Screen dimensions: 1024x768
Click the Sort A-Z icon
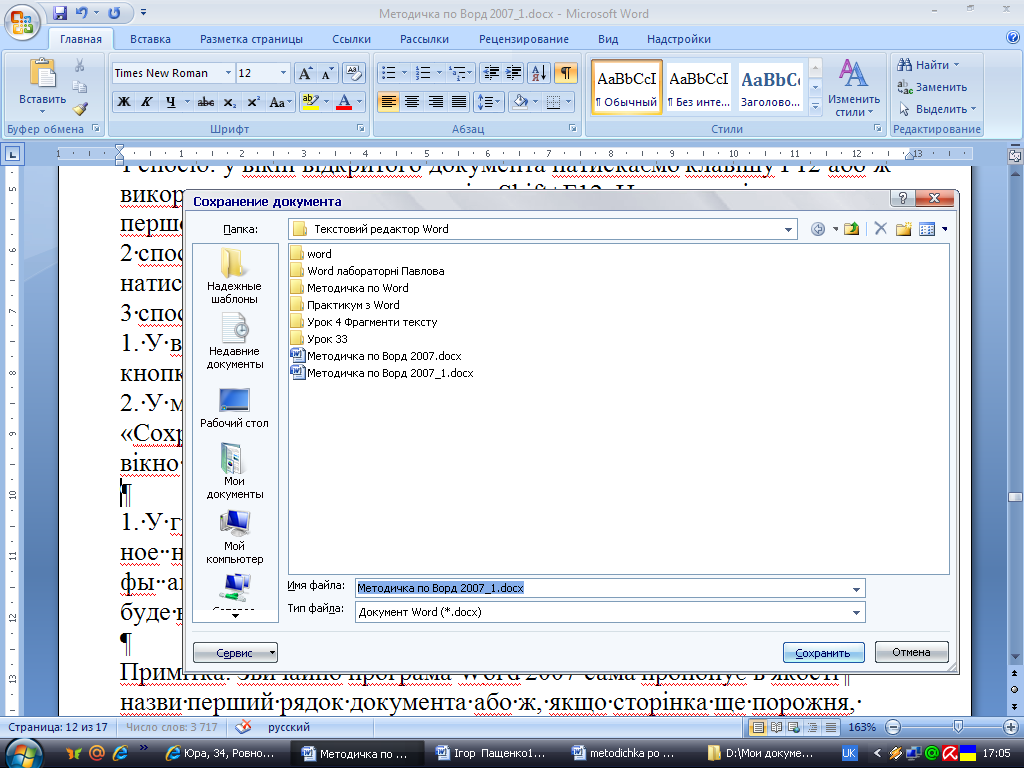tap(539, 73)
